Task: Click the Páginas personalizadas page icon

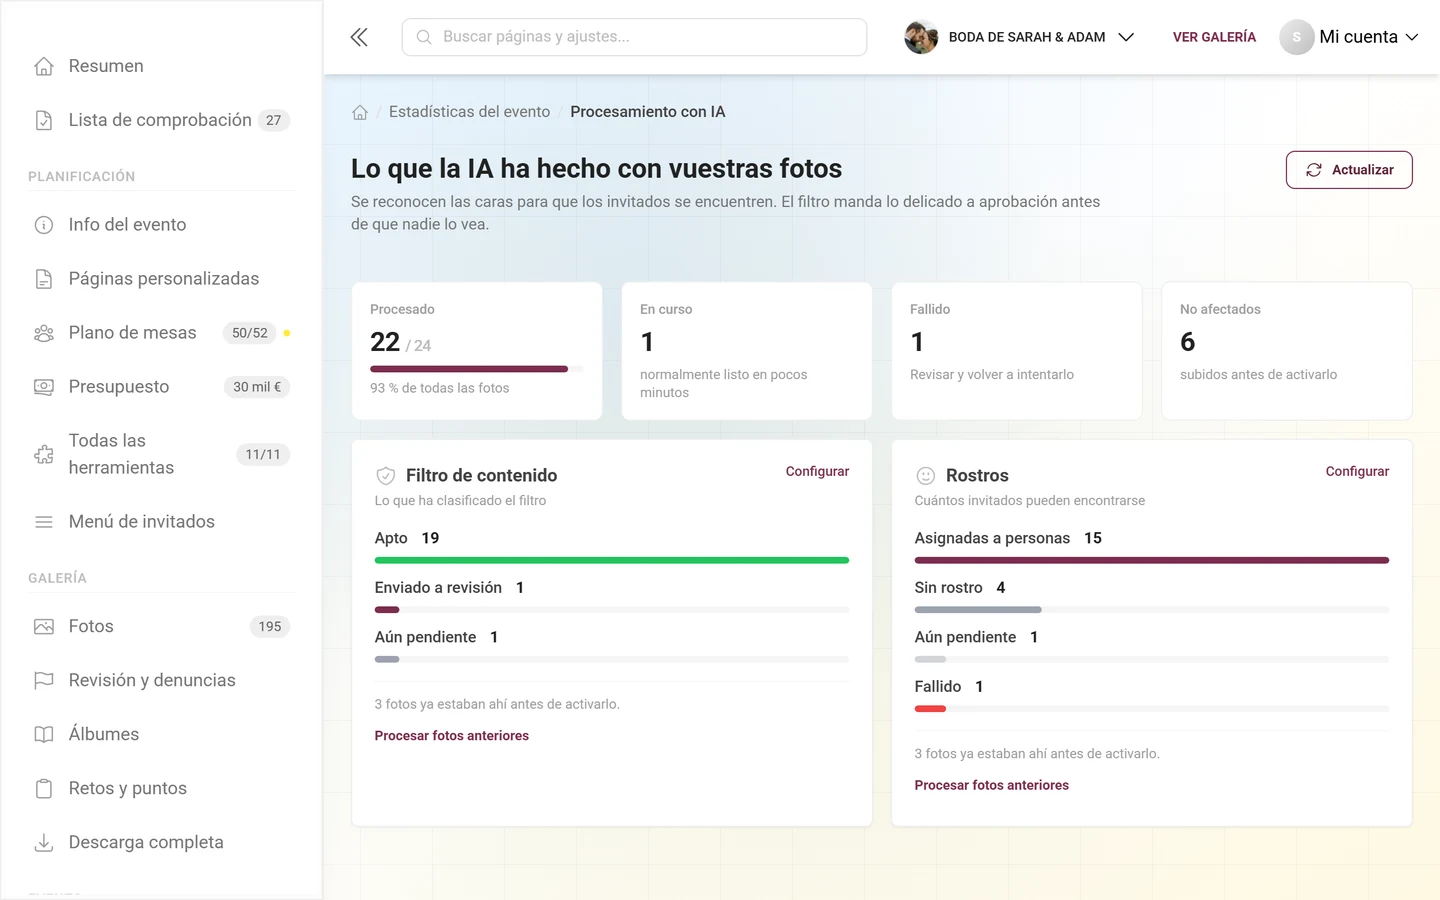Action: (x=44, y=279)
